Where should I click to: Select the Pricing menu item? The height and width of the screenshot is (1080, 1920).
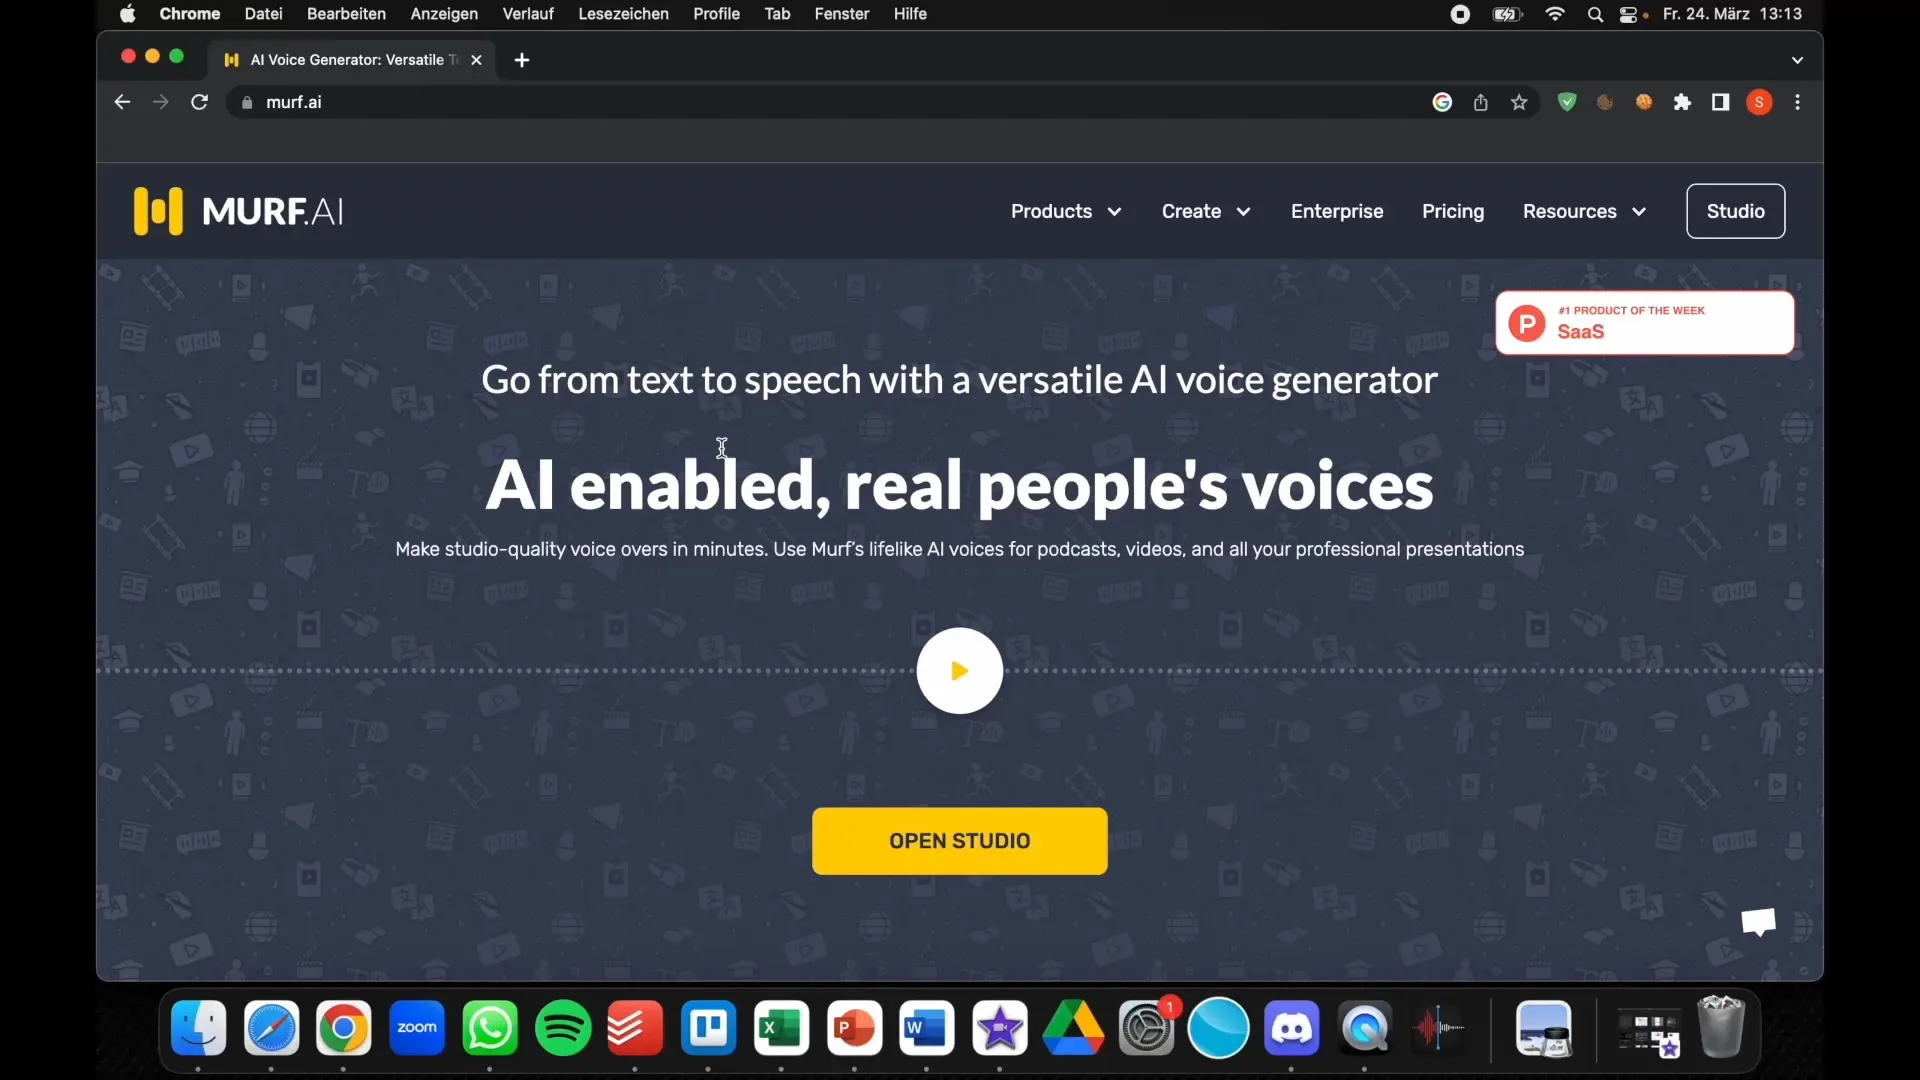coord(1453,211)
